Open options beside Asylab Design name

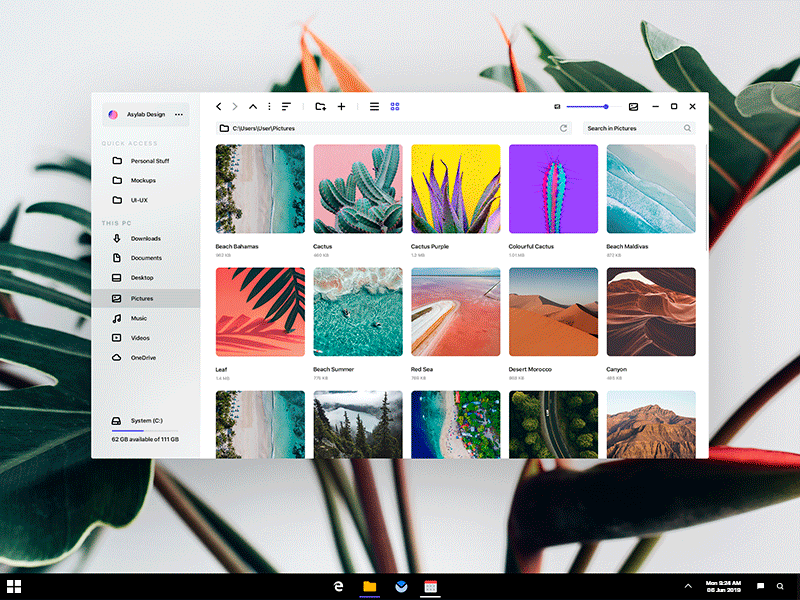[x=178, y=114]
